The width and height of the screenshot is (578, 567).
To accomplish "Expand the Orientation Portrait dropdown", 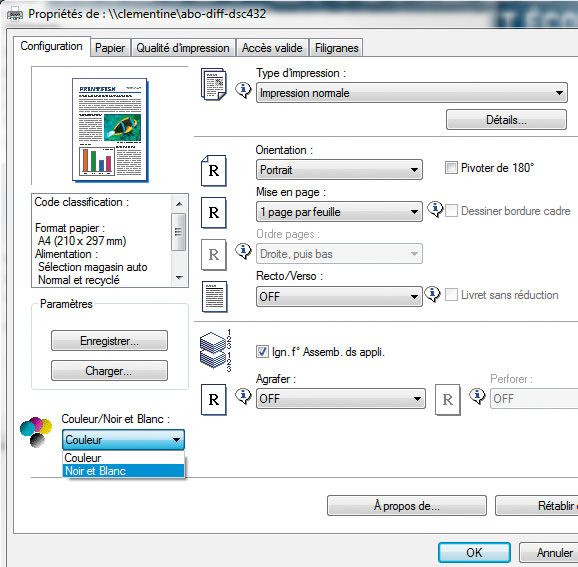I will tap(339, 170).
